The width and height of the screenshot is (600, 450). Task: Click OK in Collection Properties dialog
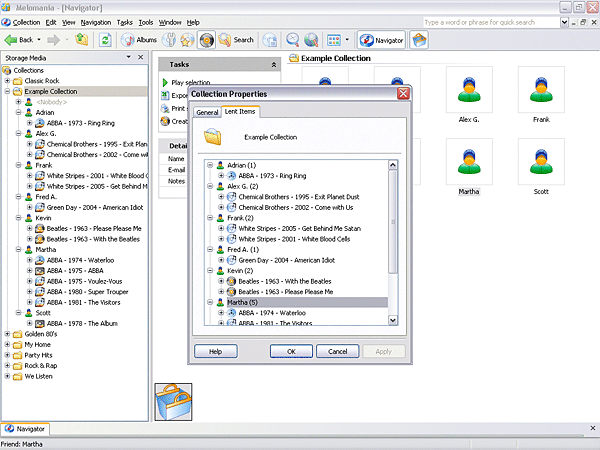click(290, 351)
